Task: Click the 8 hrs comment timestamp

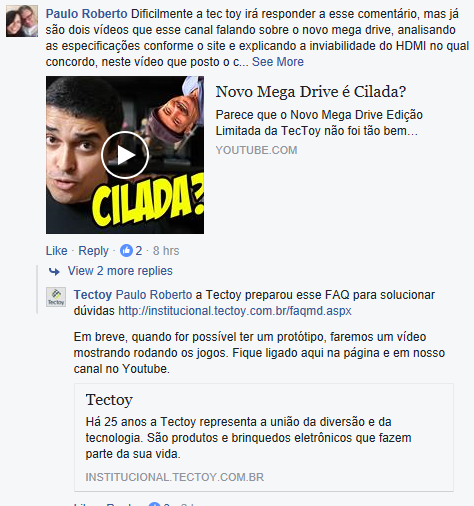Action: 166,251
